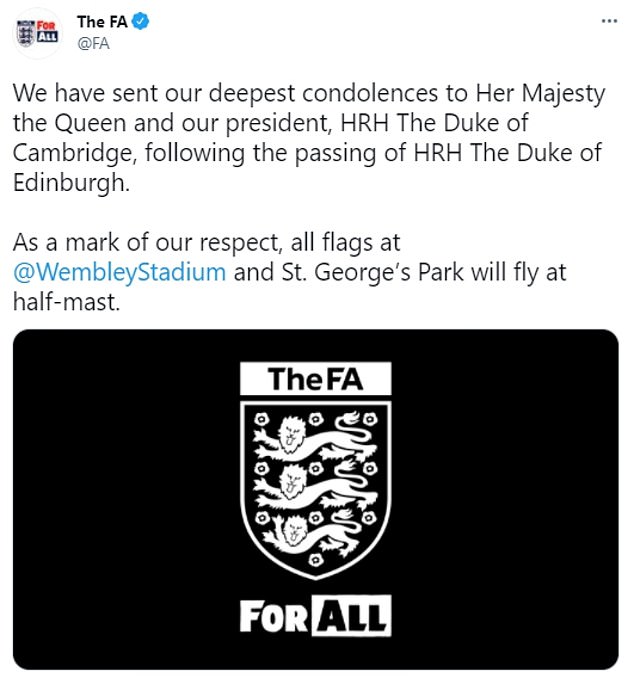Click "Her Majesty" in the tweet text
This screenshot has width=634, height=684.
coord(541,94)
